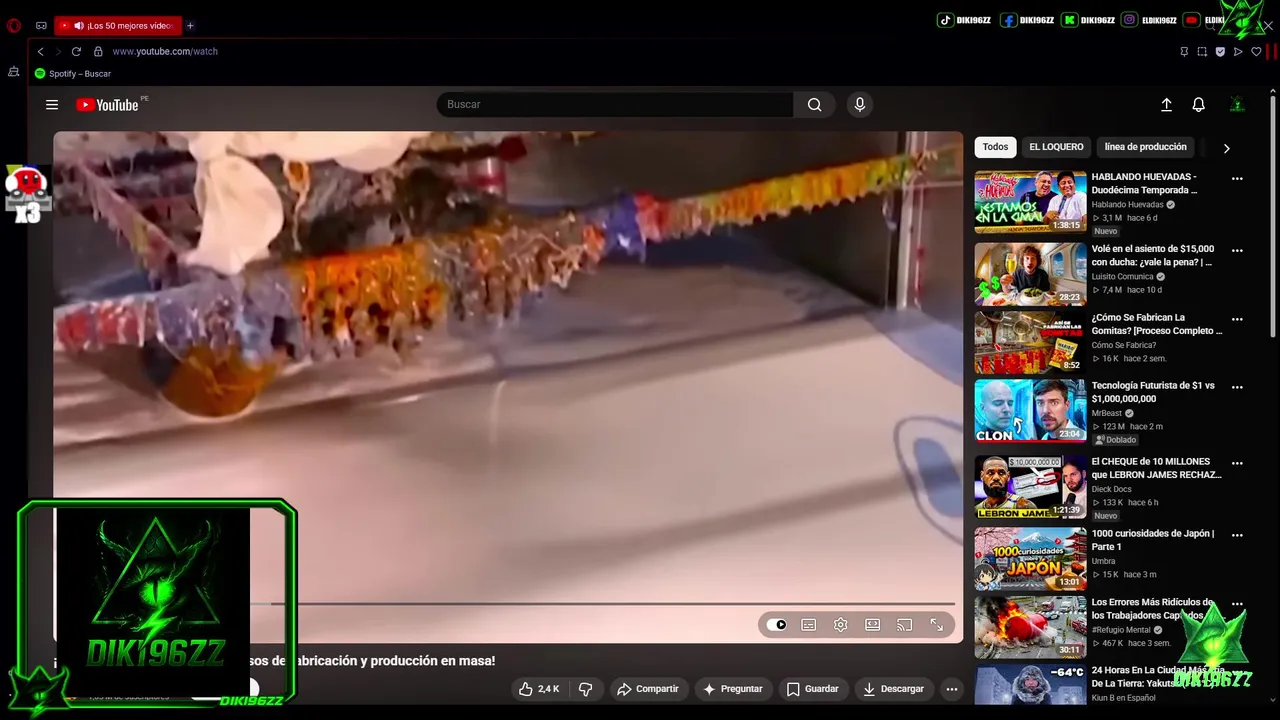
Task: Click the Hablando Huevadas channel name
Action: (x=1127, y=205)
